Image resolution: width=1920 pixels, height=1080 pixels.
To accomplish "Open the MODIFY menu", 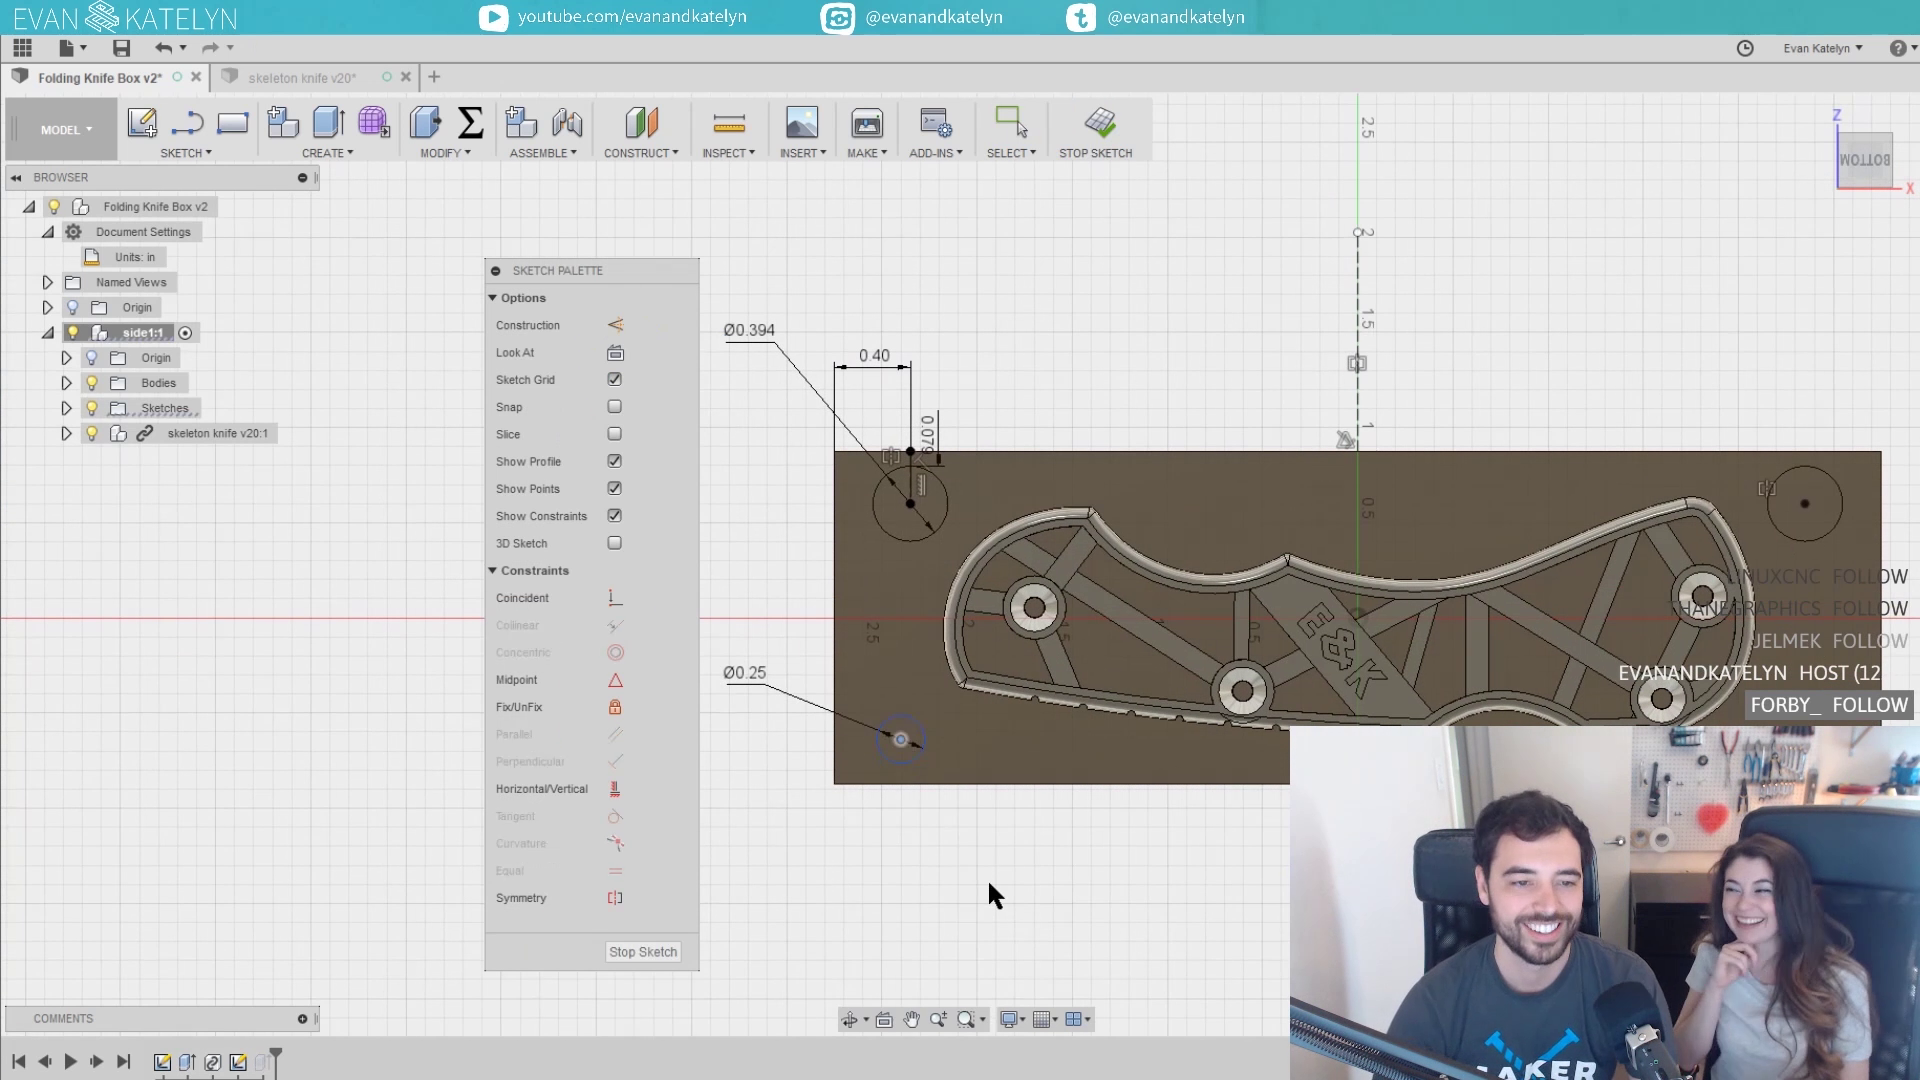I will pos(445,153).
